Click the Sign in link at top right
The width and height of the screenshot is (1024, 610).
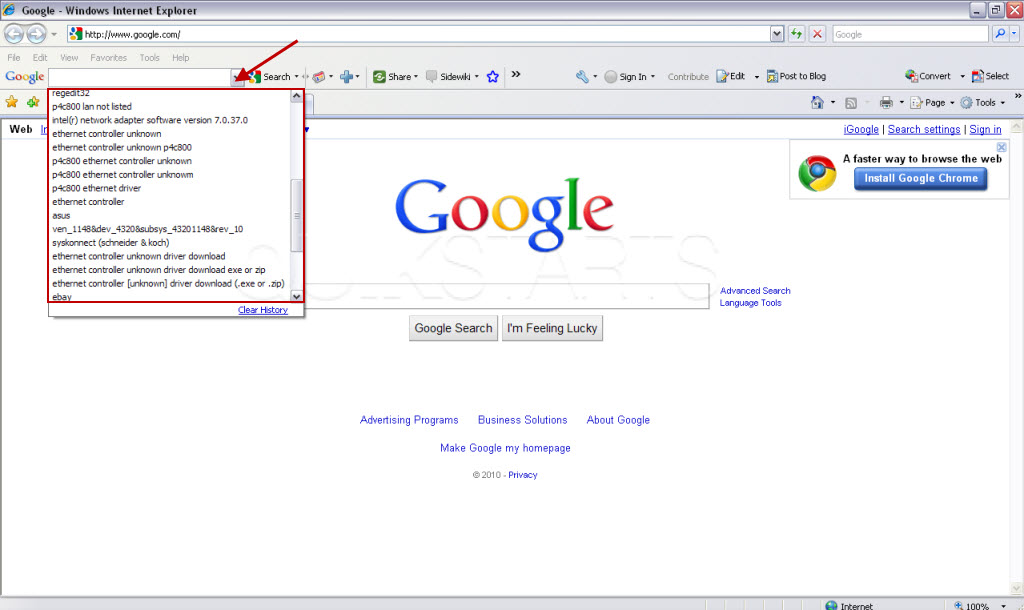click(x=985, y=129)
